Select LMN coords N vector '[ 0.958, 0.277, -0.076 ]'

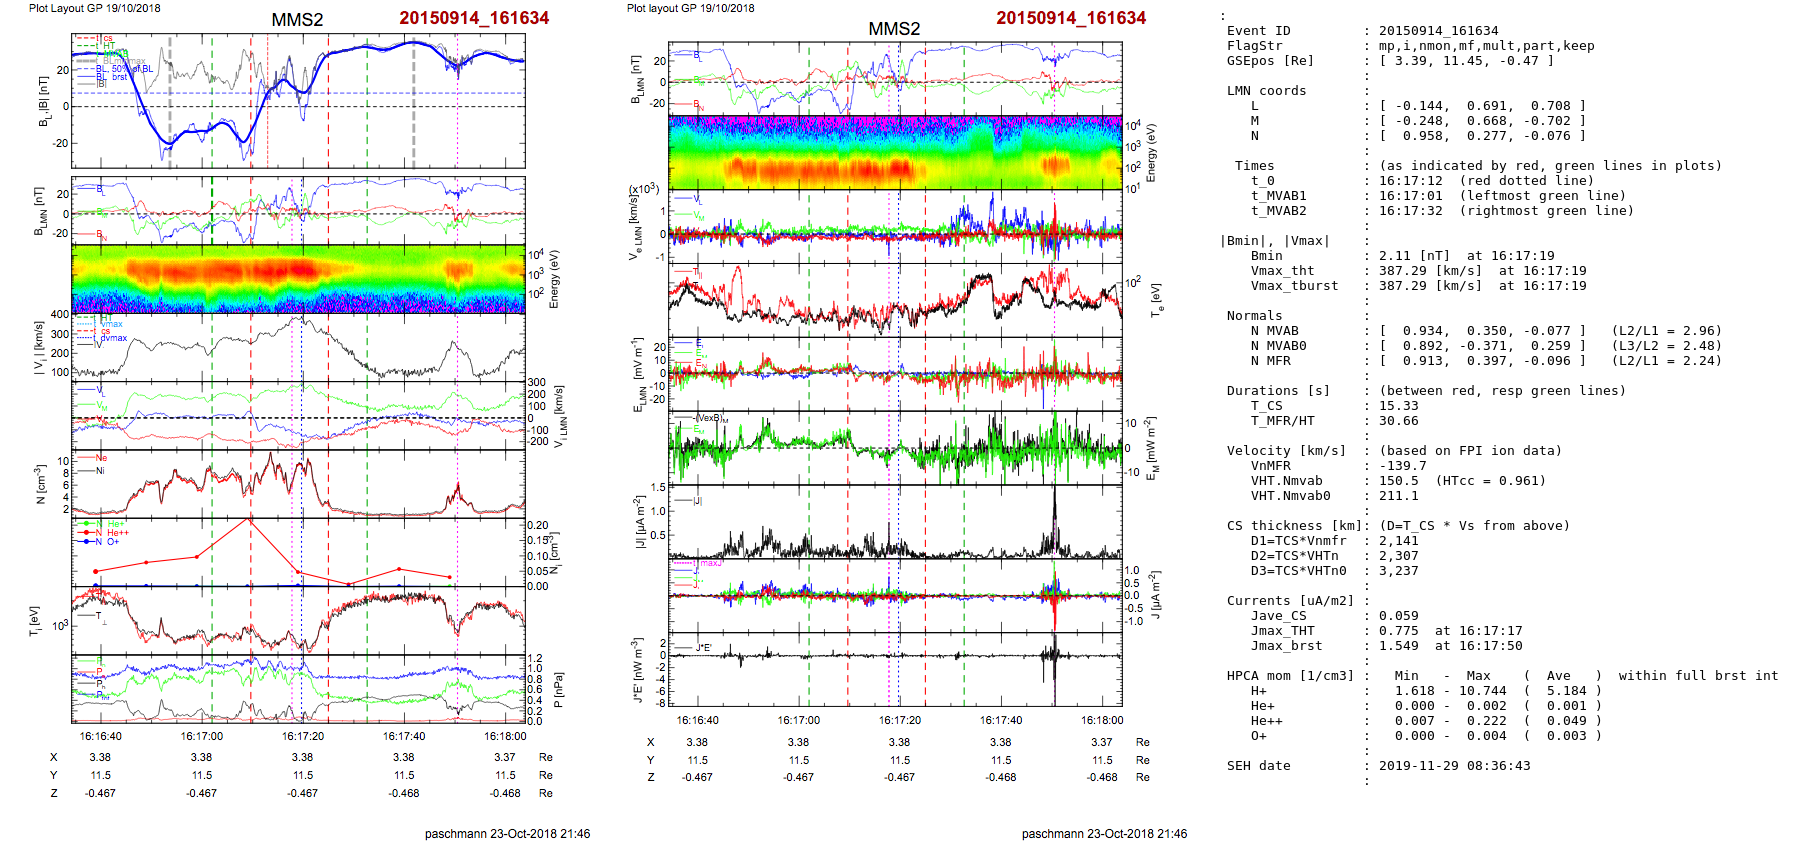[1483, 136]
